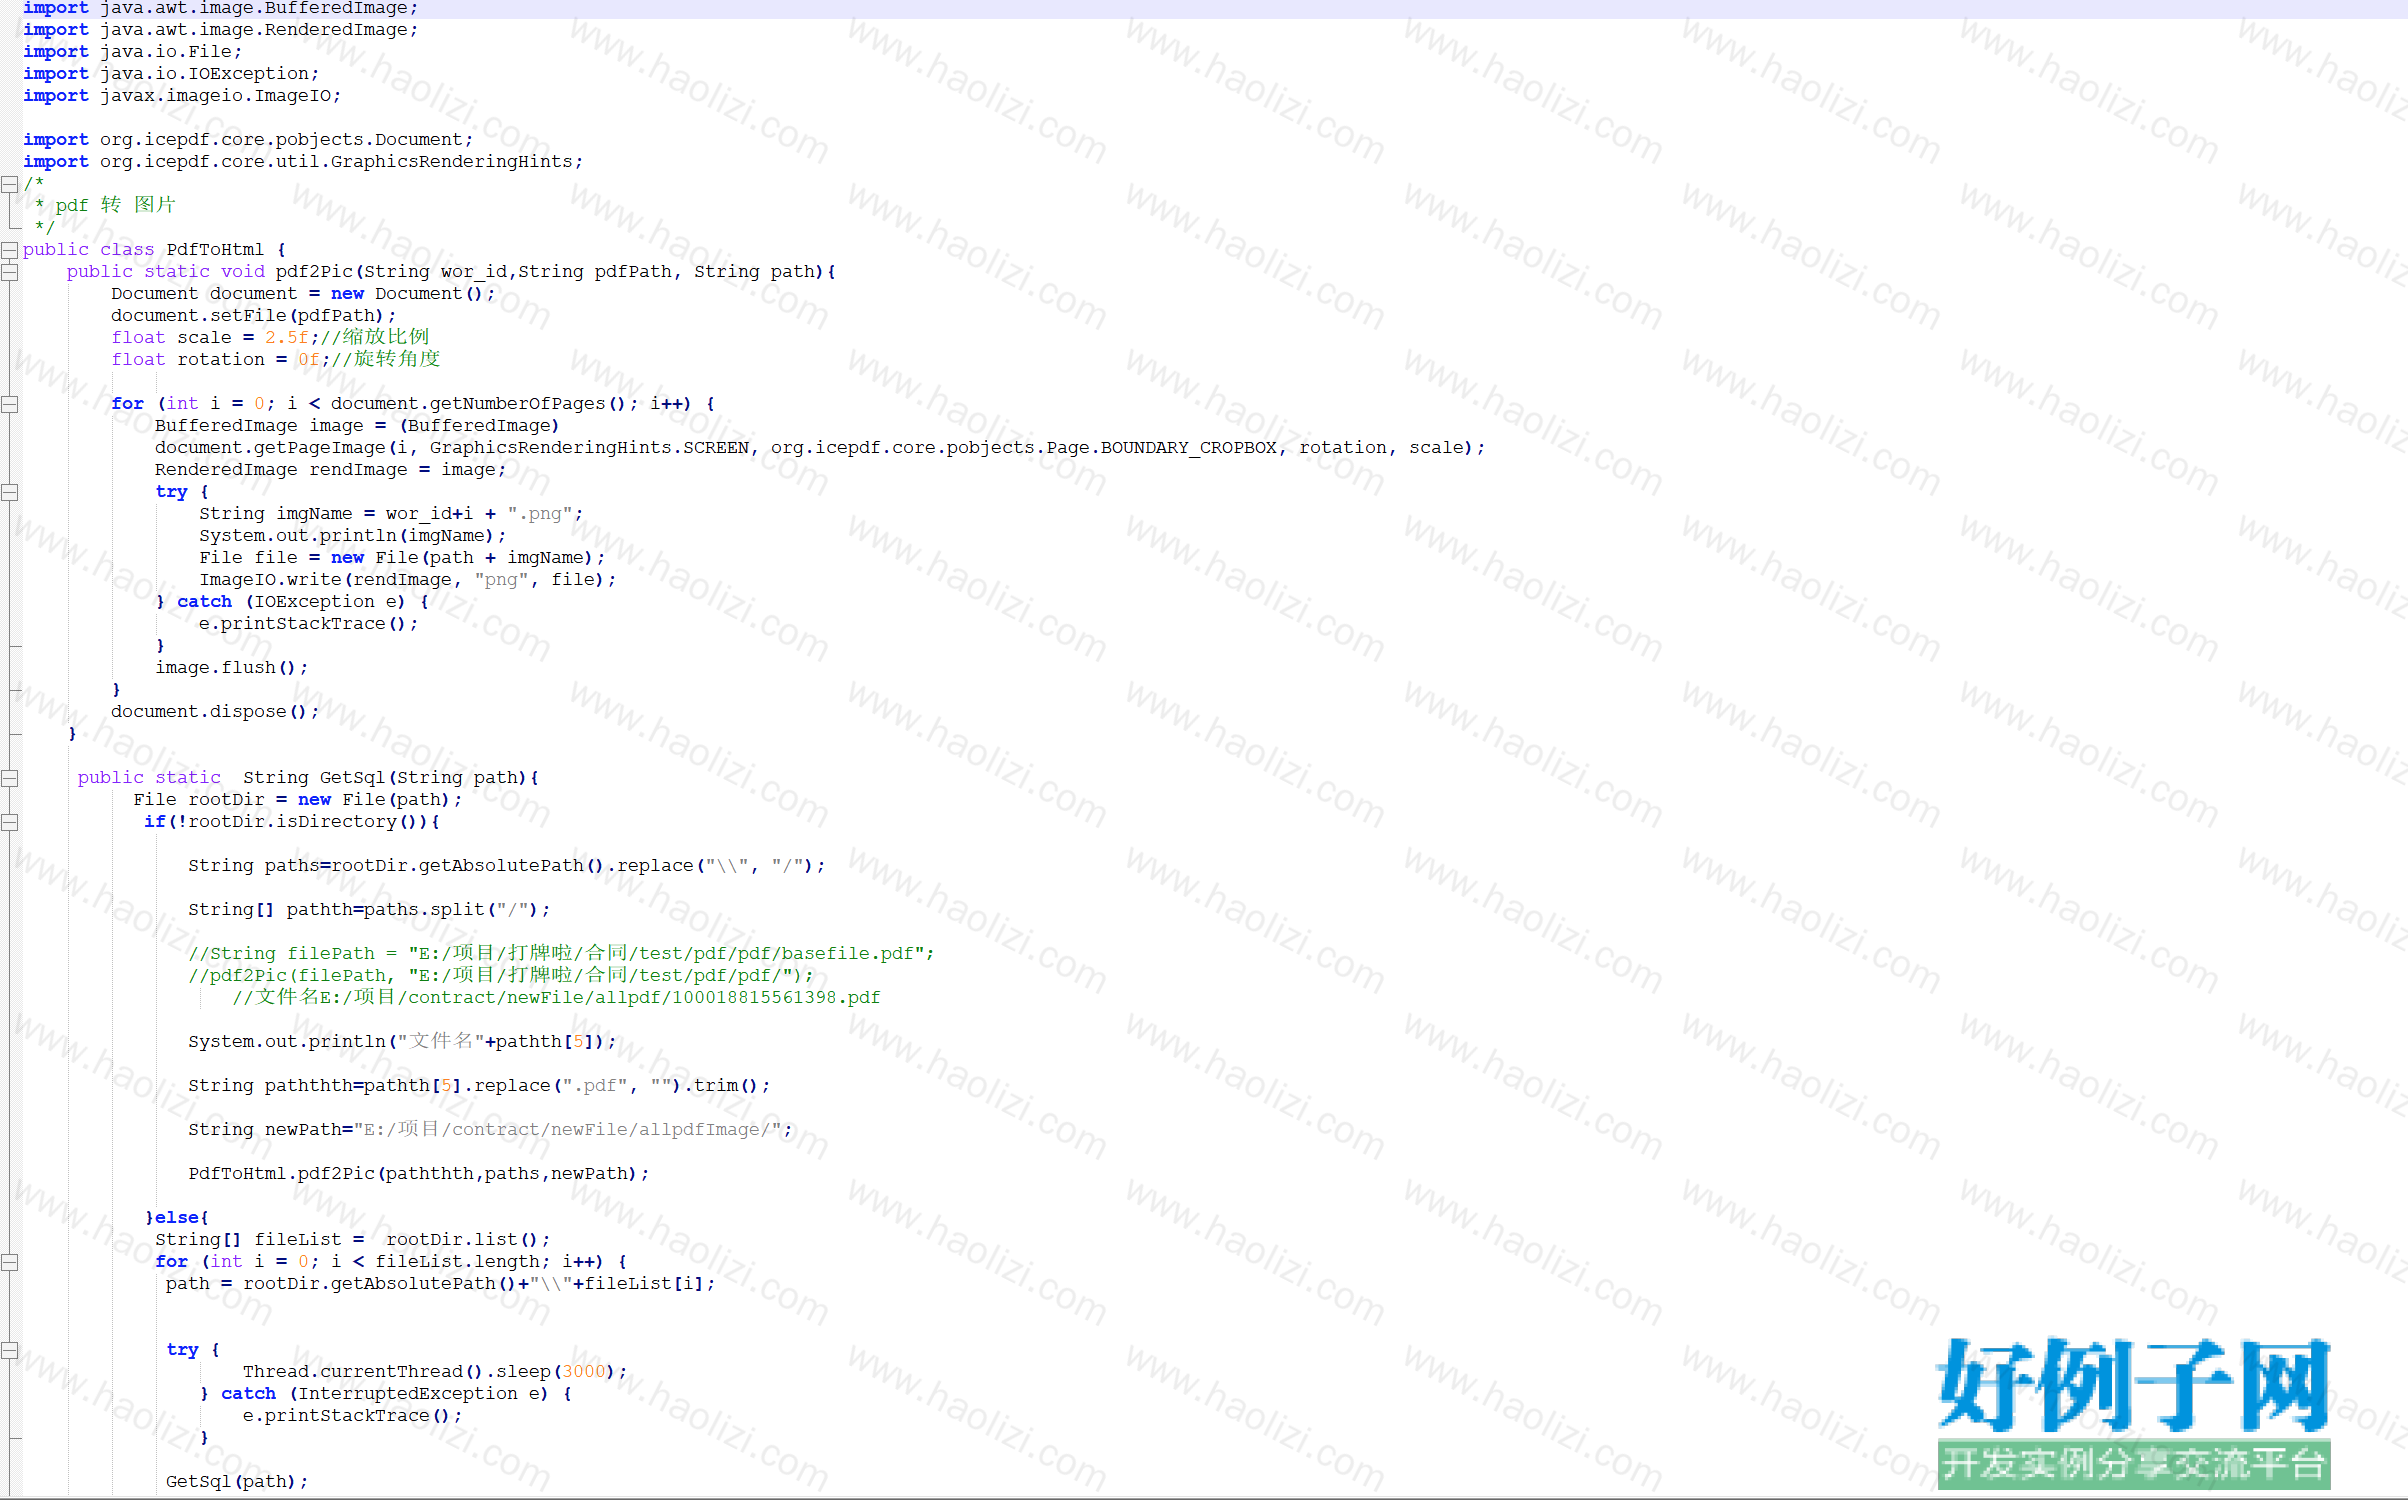Click the 'path = rootDir.getAbsolutePath()' line
This screenshot has width=2408, height=1500.
tap(440, 1284)
